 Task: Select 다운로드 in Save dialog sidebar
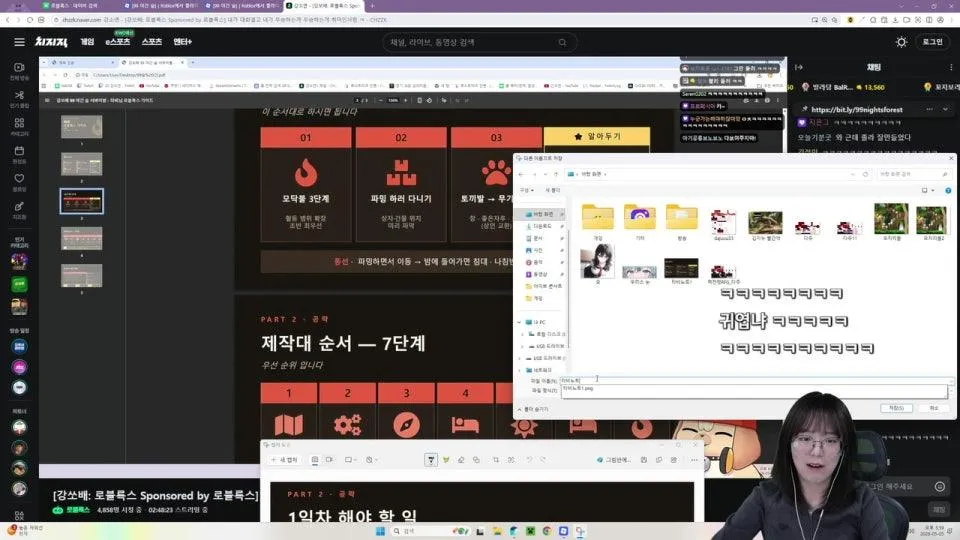point(542,226)
